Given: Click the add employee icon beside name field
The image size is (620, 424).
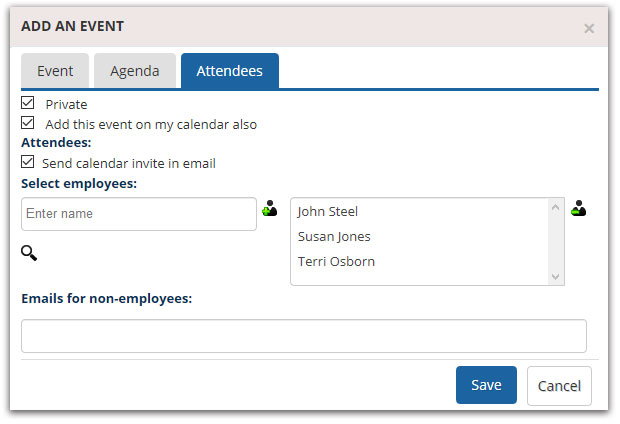Looking at the screenshot, I should pyautogui.click(x=270, y=208).
